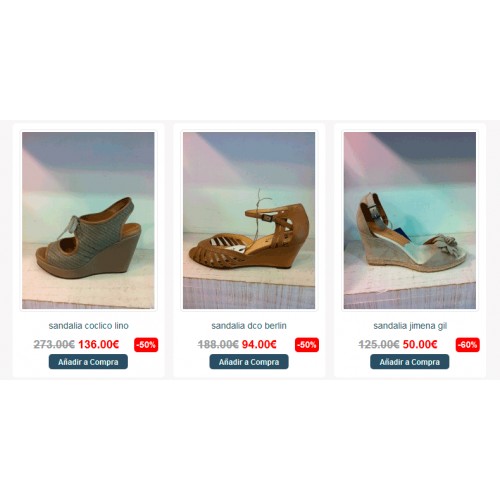This screenshot has width=500, height=500.
Task: Click the -50% badge on coclico lino
Action: coord(146,345)
